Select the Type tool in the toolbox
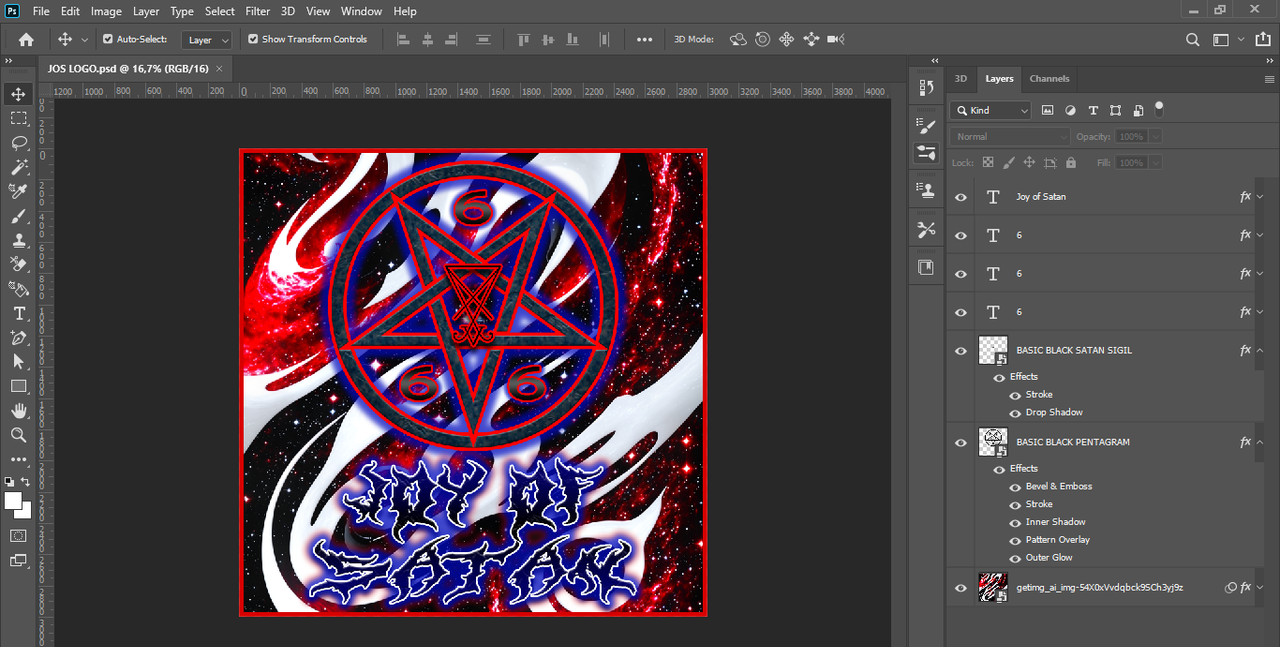 [x=19, y=313]
